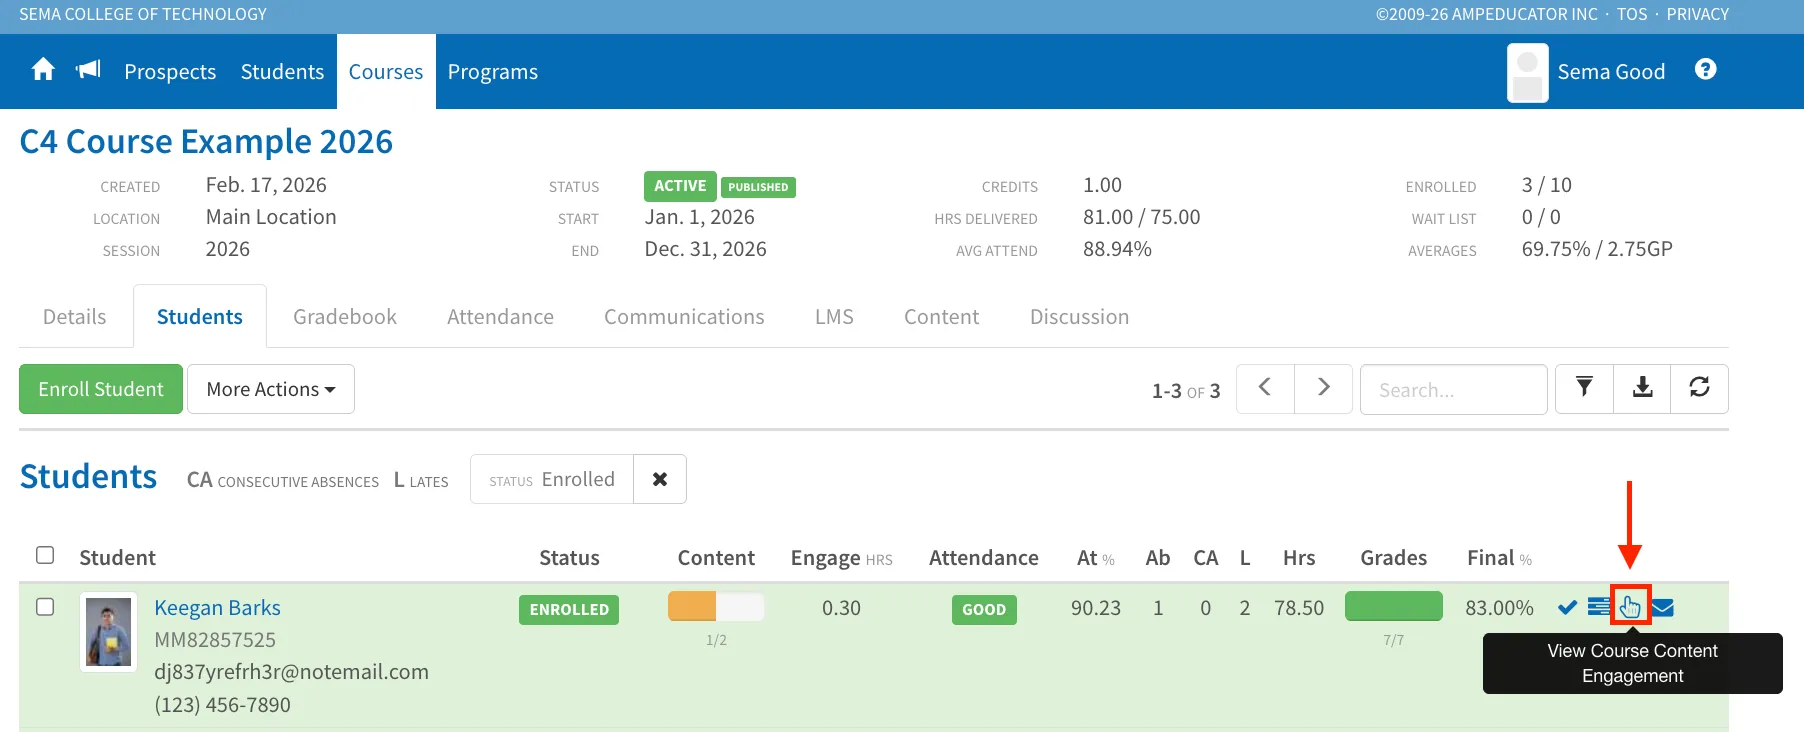Open the announcements megaphone icon
The height and width of the screenshot is (732, 1804).
point(89,69)
